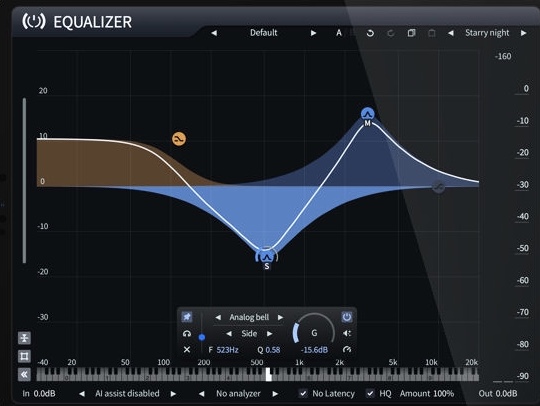Select next theme after Starry night
Image resolution: width=540 pixels, height=406 pixels.
[523, 33]
